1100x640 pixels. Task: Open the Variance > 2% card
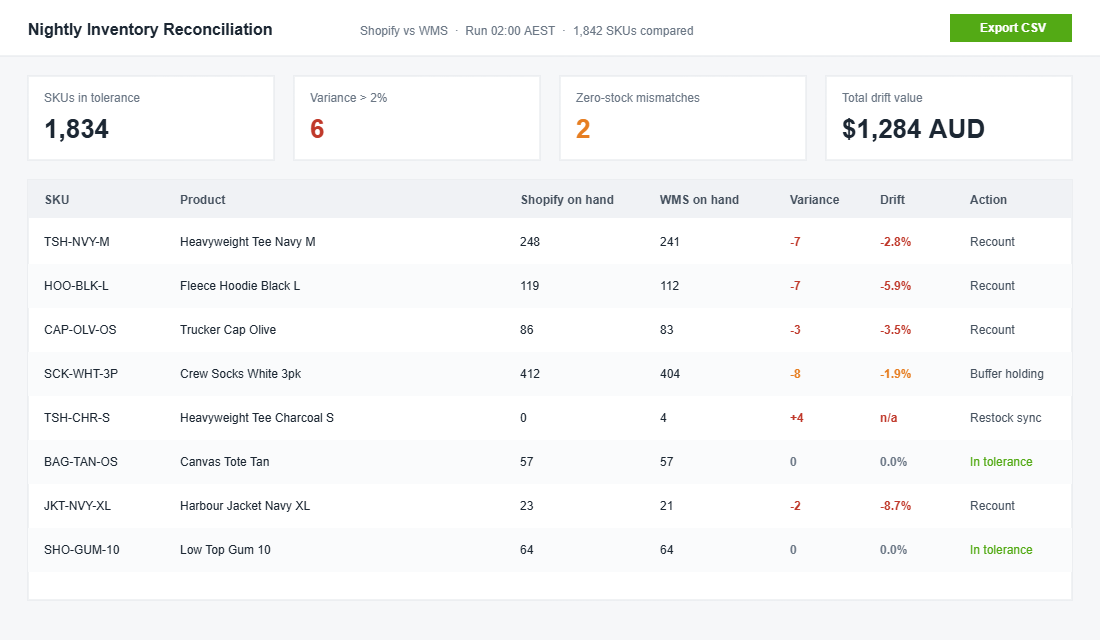coord(417,118)
